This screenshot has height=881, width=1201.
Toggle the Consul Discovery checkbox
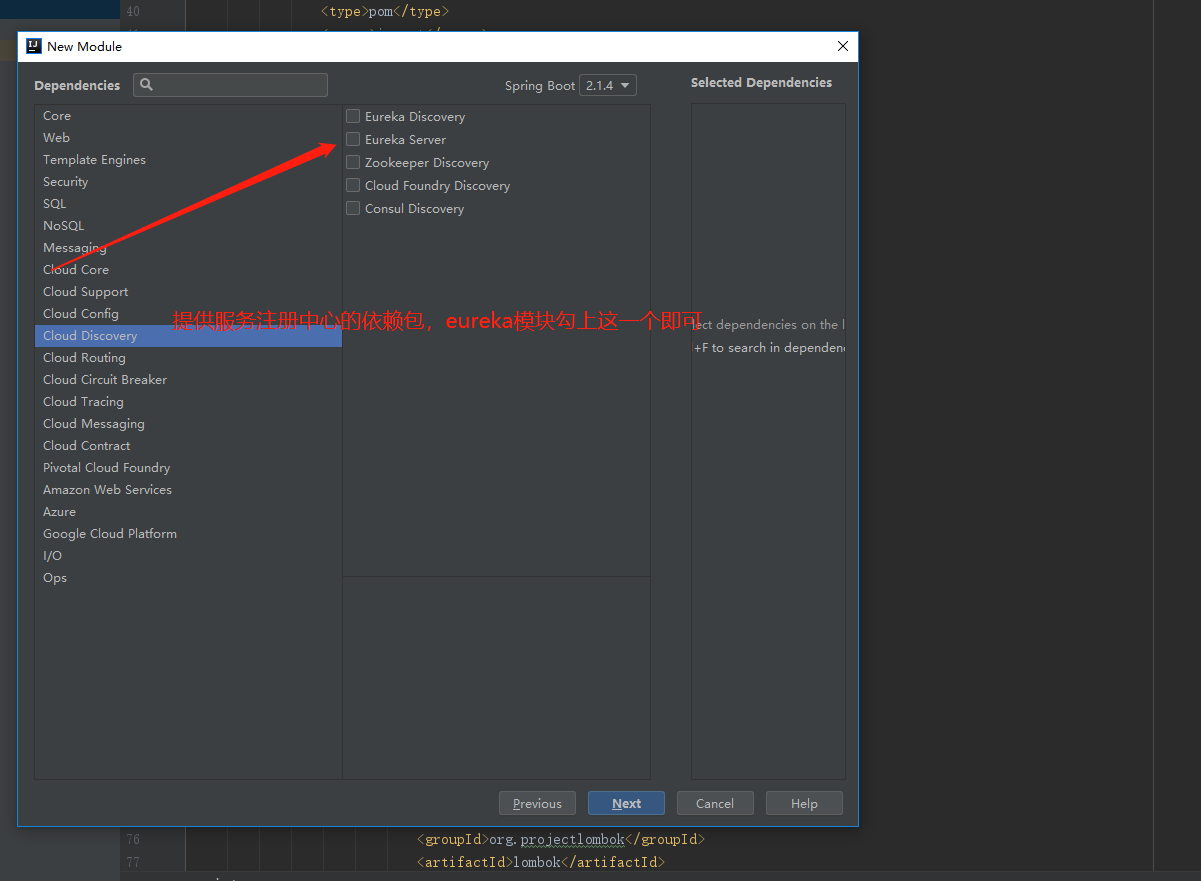click(353, 208)
